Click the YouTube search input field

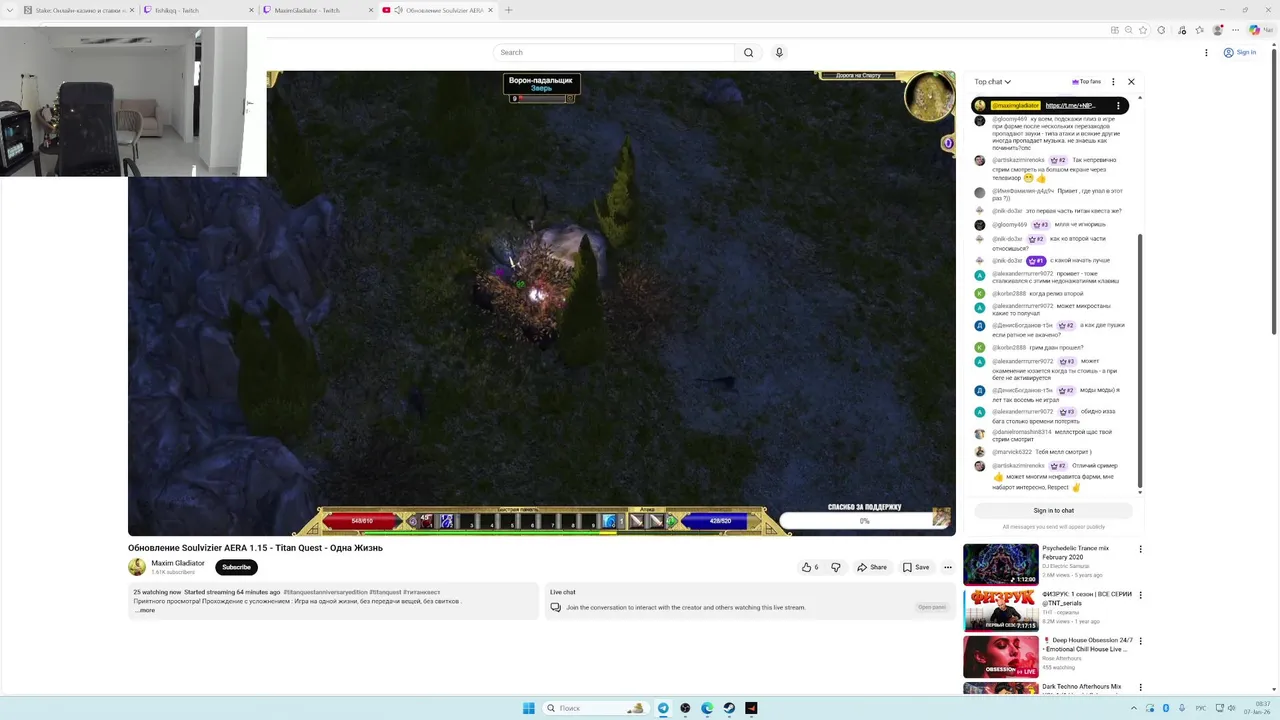pos(614,52)
